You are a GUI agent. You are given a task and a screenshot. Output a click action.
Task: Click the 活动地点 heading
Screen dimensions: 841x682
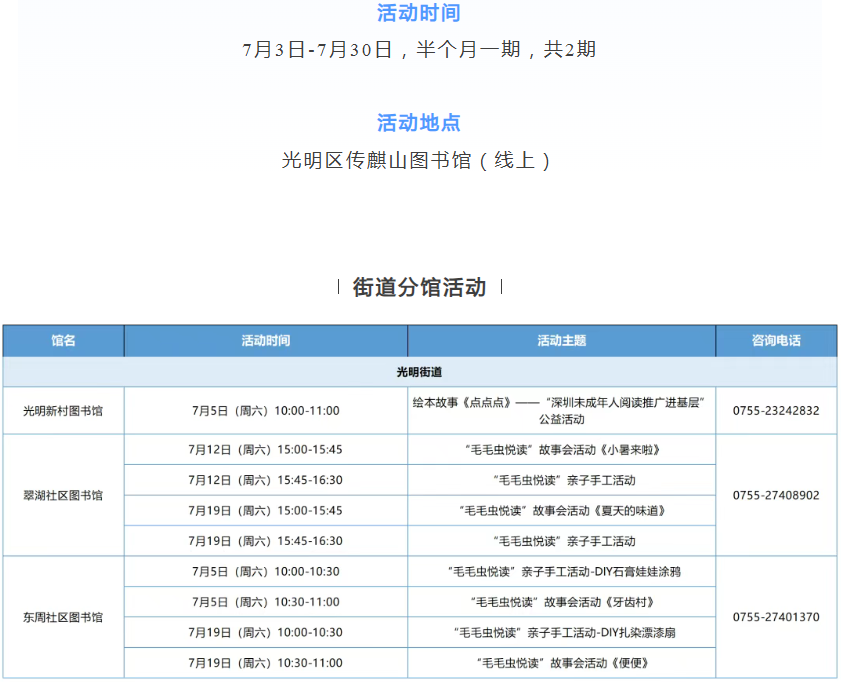[418, 123]
